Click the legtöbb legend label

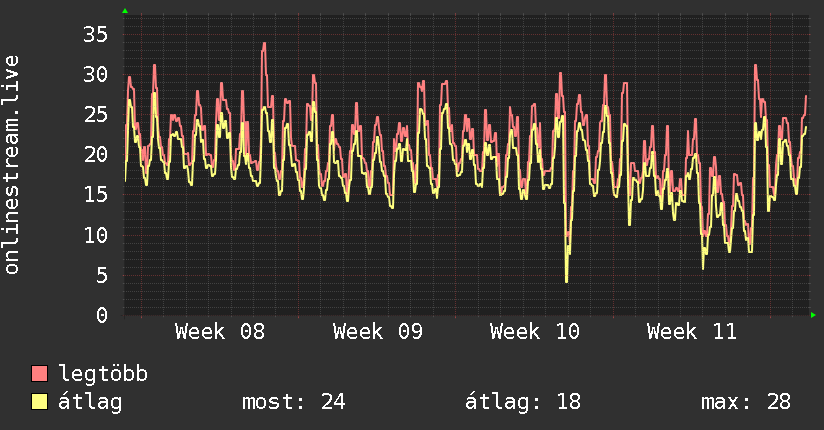[x=103, y=374]
